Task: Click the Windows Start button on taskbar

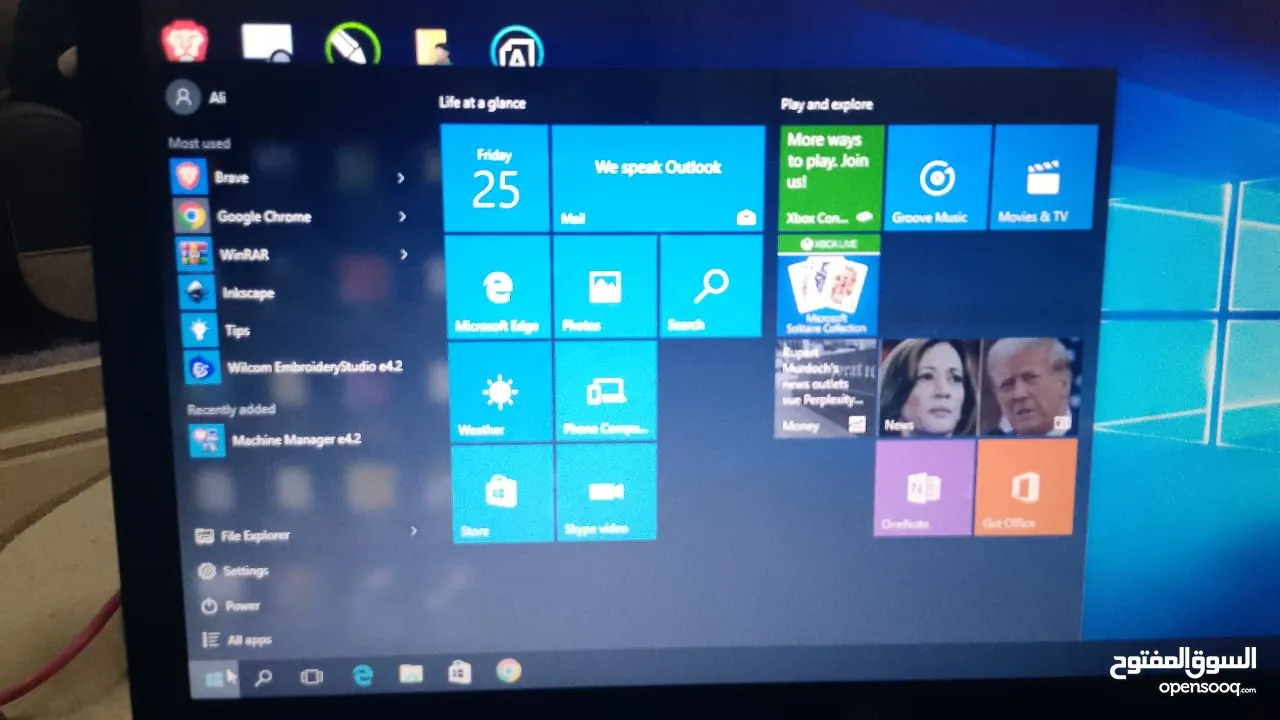Action: [x=215, y=679]
